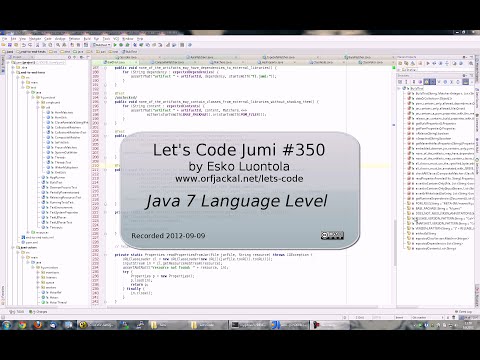Click the Cut scissors icon

point(37,45)
